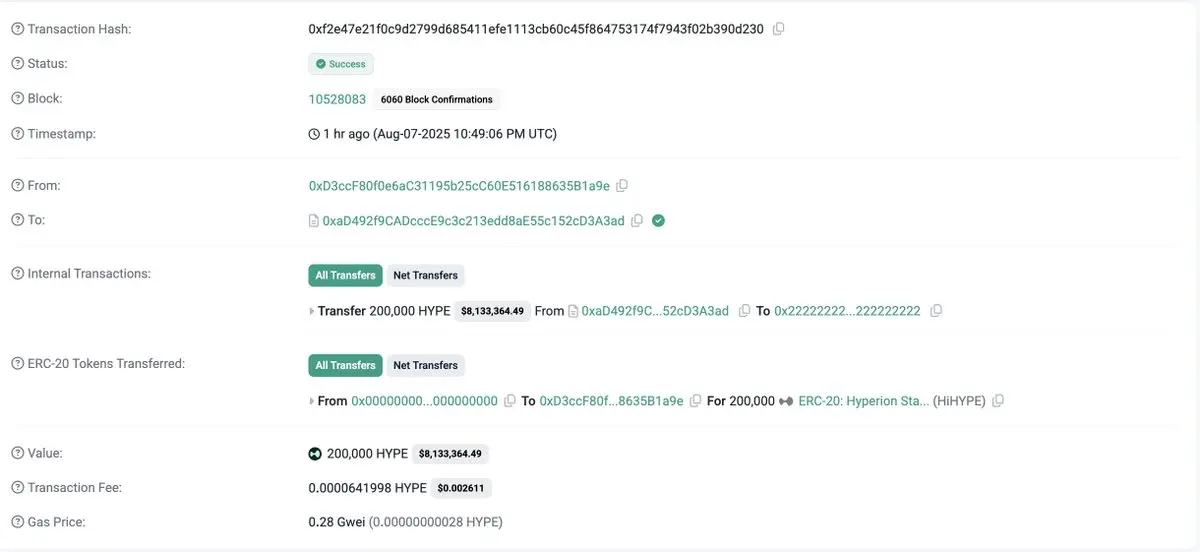The width and height of the screenshot is (1200, 552).
Task: Copy the To contract address 0xaD492f9C
Action: point(636,220)
